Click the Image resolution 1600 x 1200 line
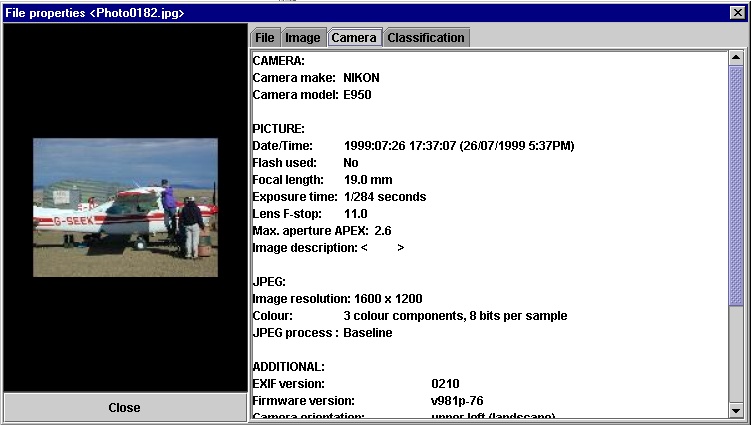The width and height of the screenshot is (751, 425). [337, 299]
